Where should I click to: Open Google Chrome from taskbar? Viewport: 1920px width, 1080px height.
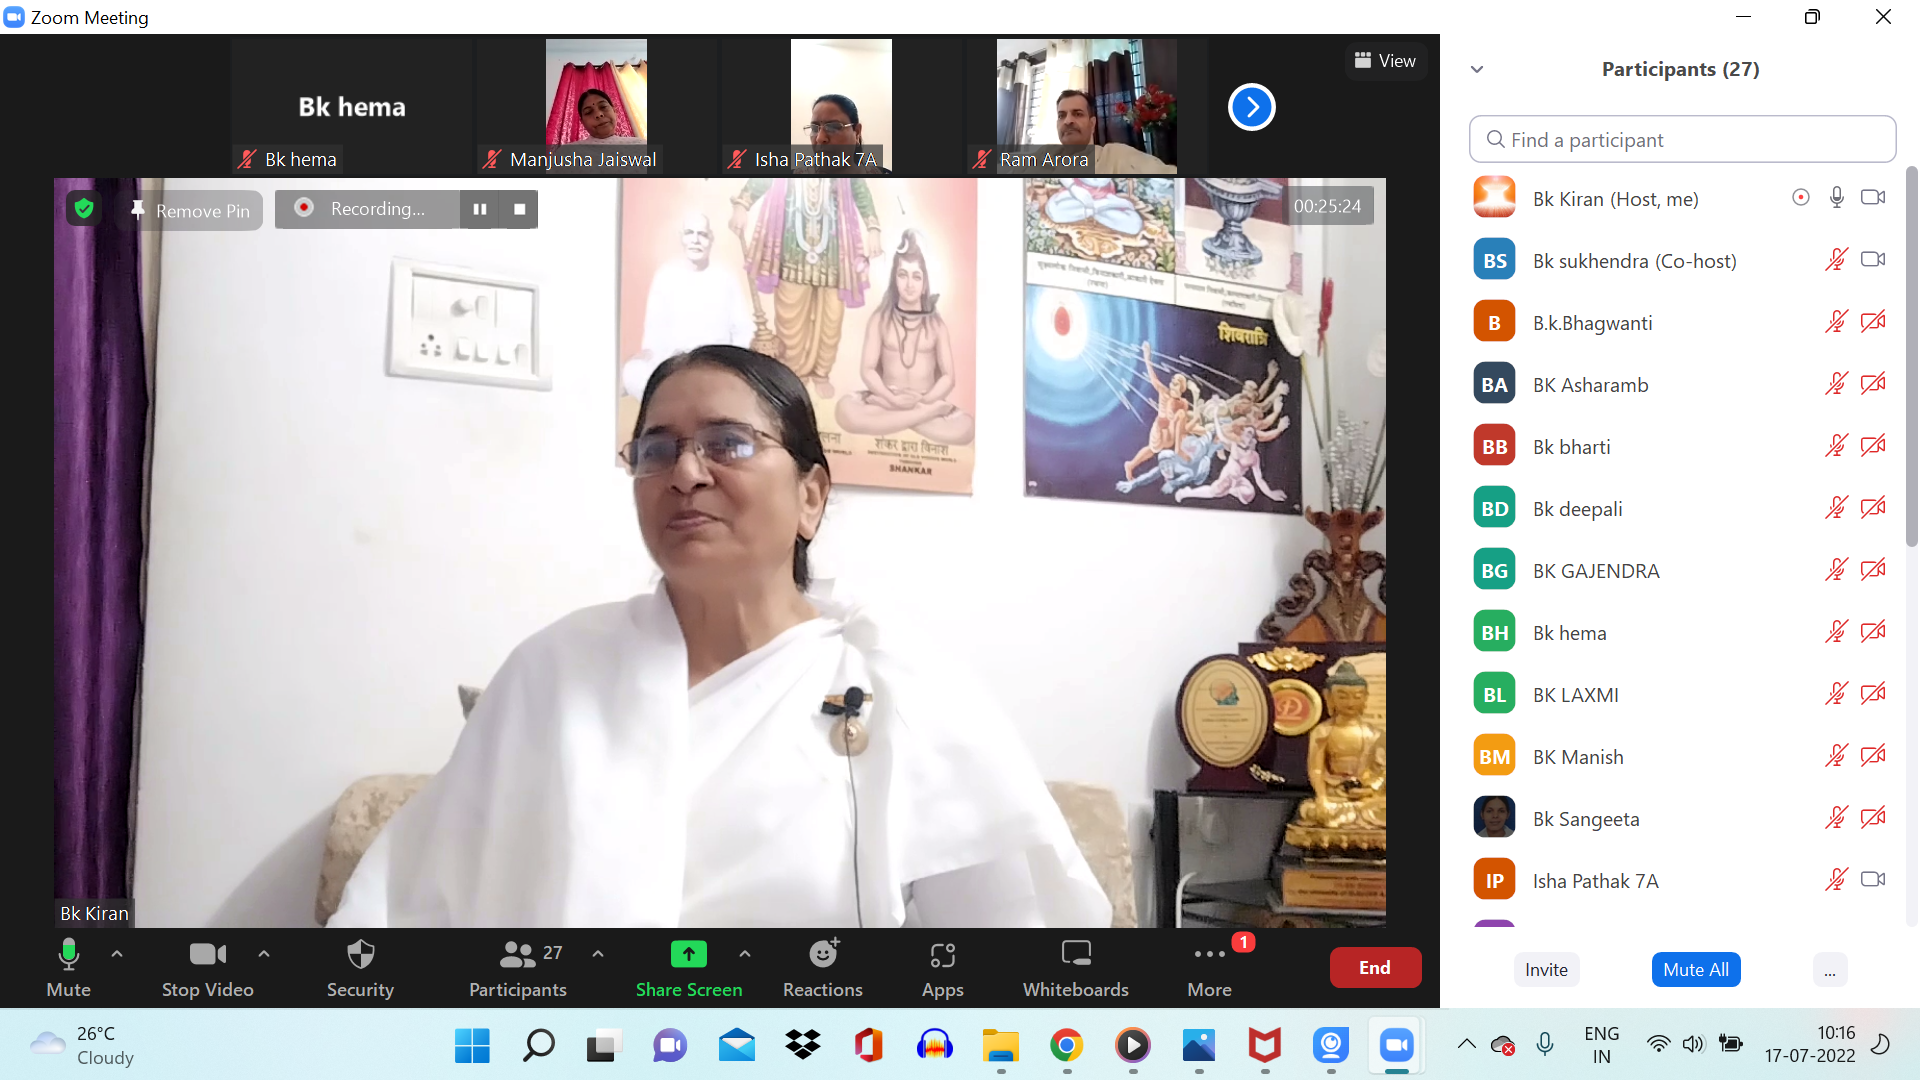1067,1046
